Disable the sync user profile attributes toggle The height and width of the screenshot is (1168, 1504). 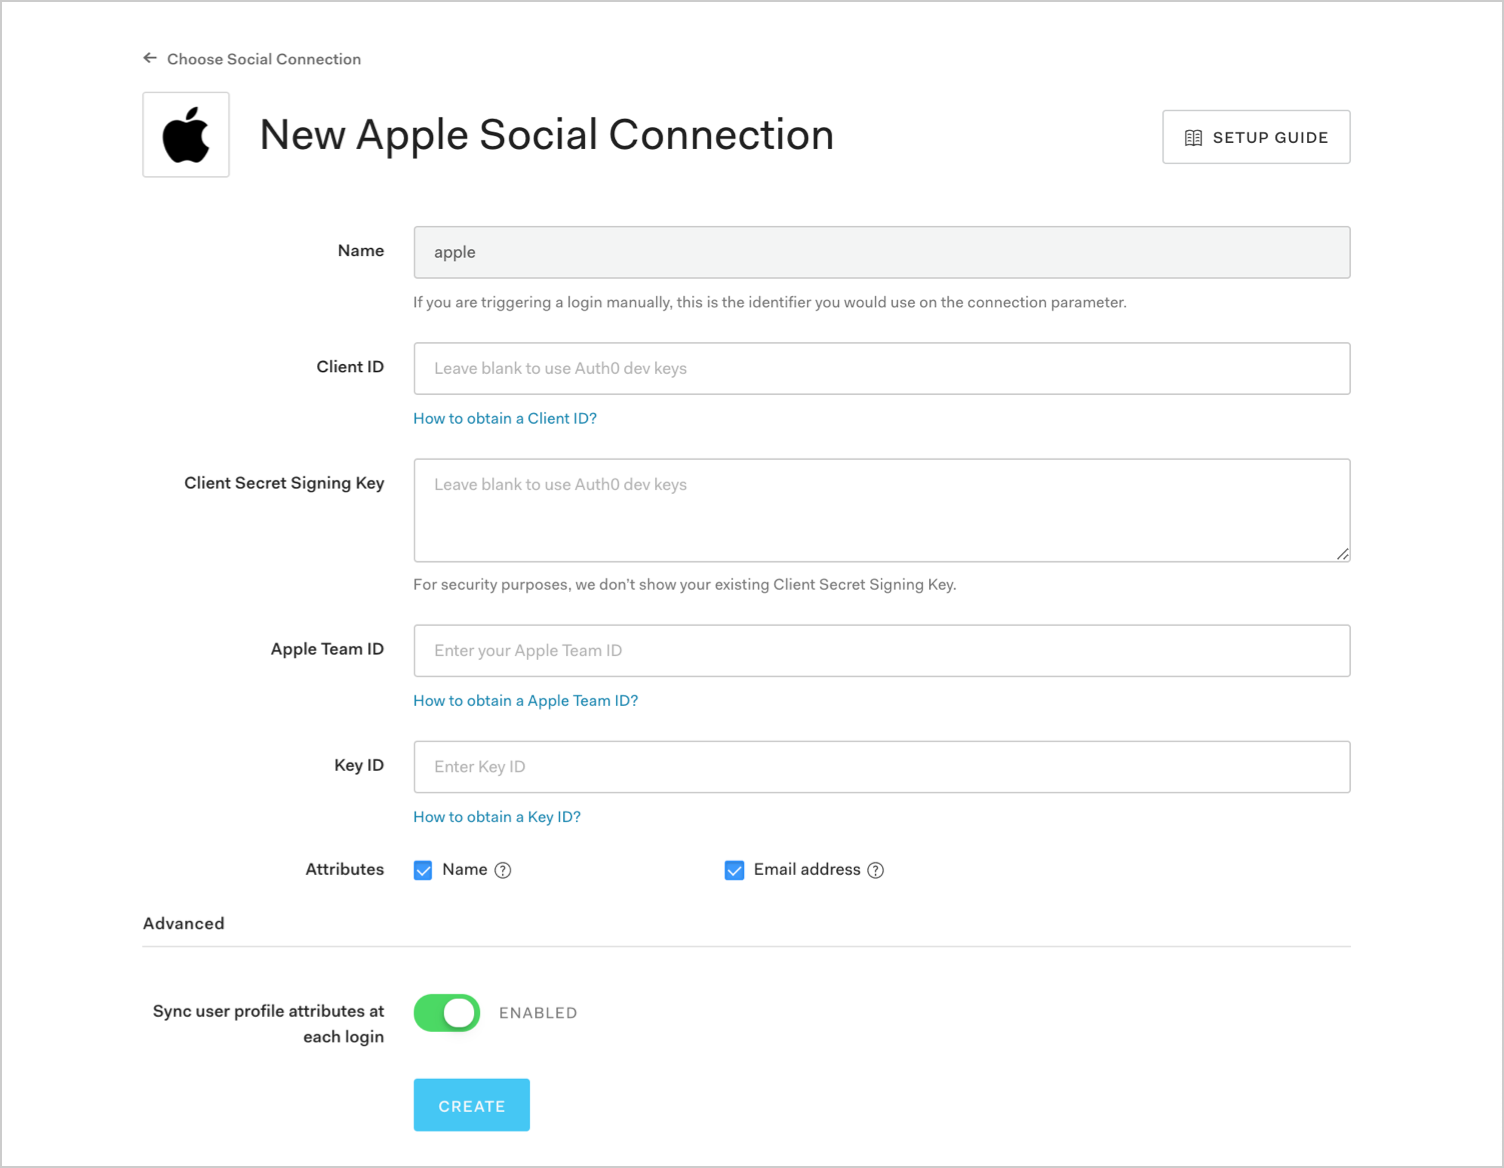pos(446,1012)
